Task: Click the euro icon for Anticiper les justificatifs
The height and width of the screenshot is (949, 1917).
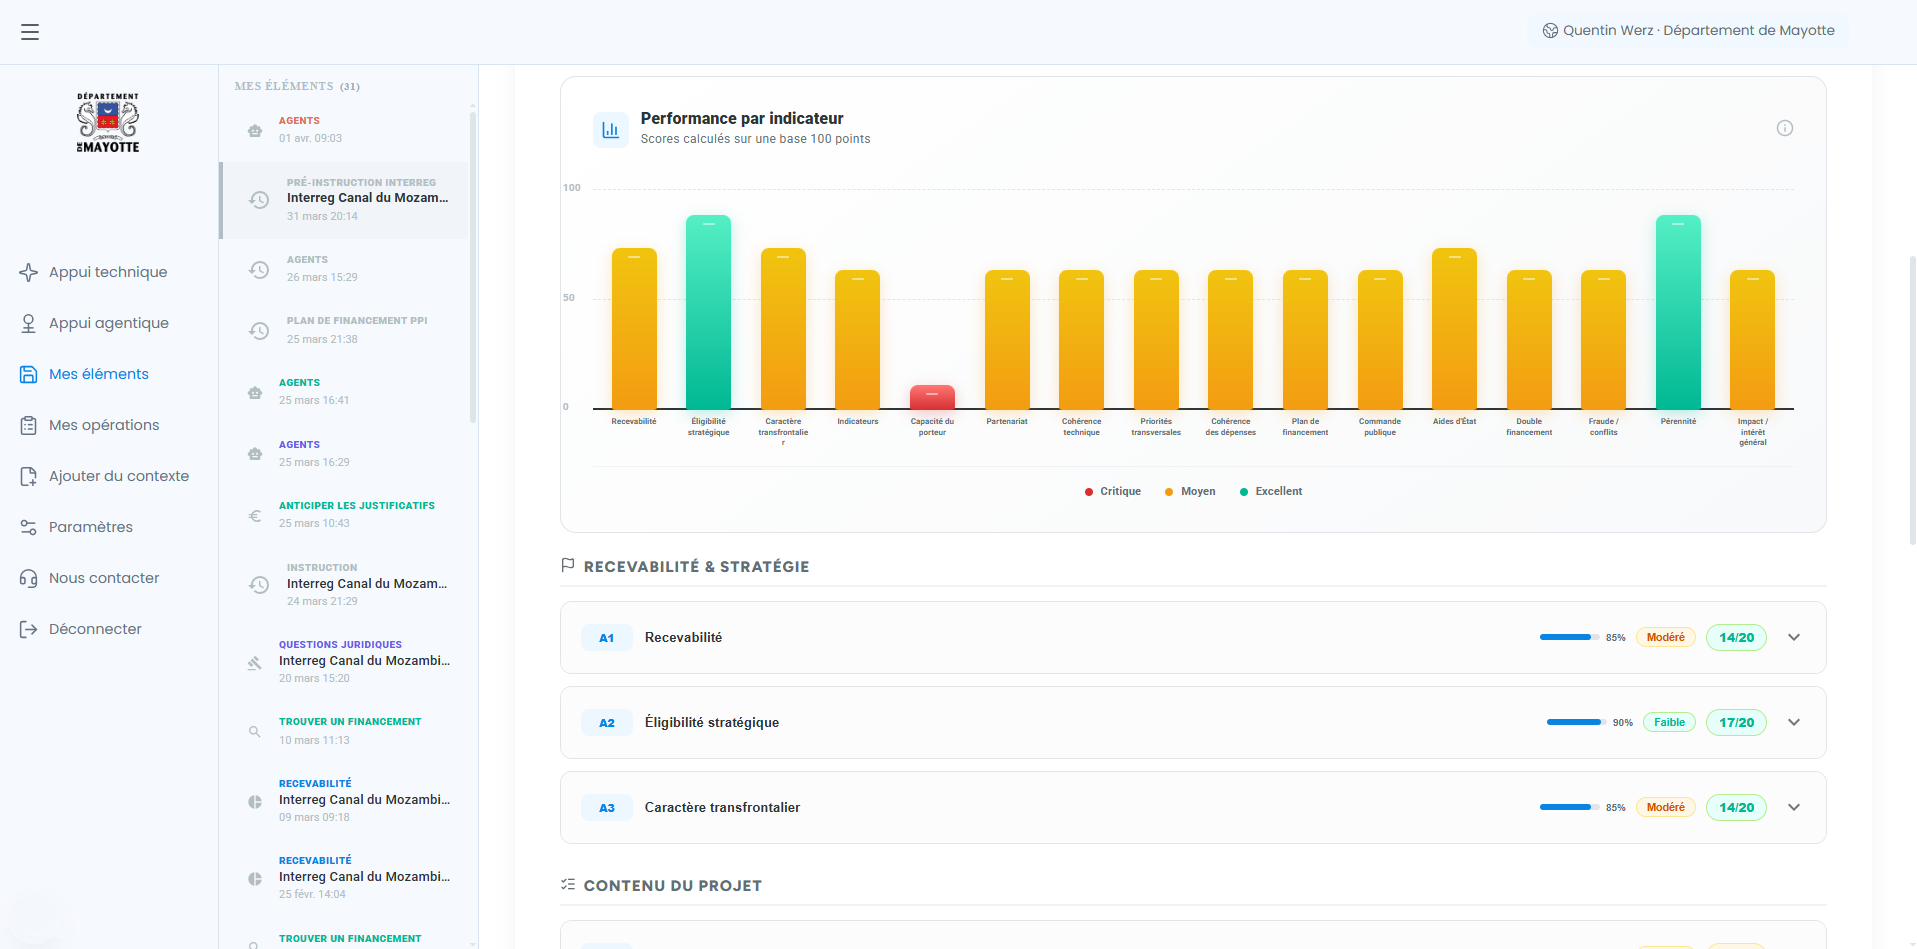Action: [x=255, y=516]
